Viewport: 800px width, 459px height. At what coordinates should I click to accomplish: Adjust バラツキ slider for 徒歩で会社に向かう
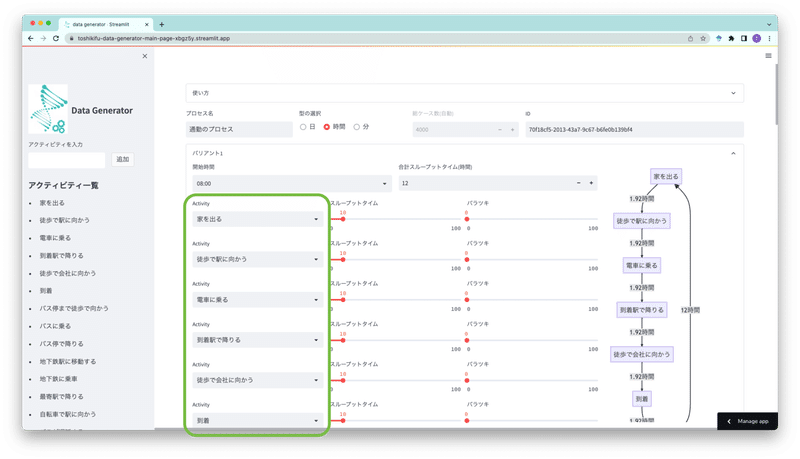[x=467, y=380]
